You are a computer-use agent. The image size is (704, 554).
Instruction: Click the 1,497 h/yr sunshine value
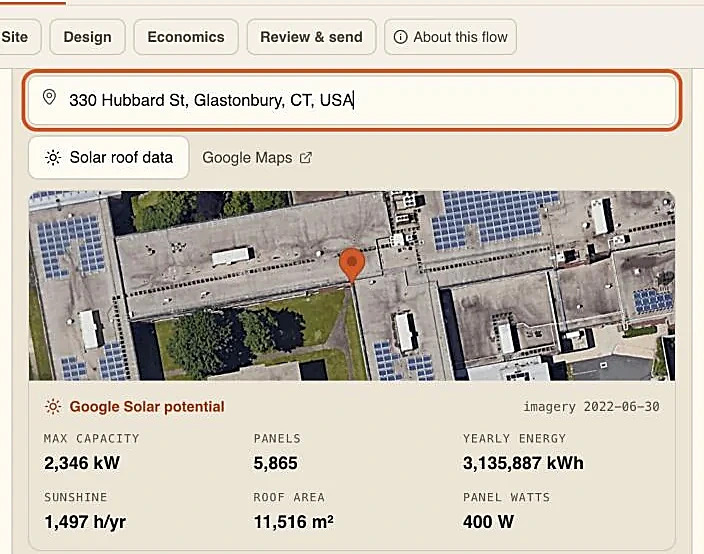pos(85,522)
